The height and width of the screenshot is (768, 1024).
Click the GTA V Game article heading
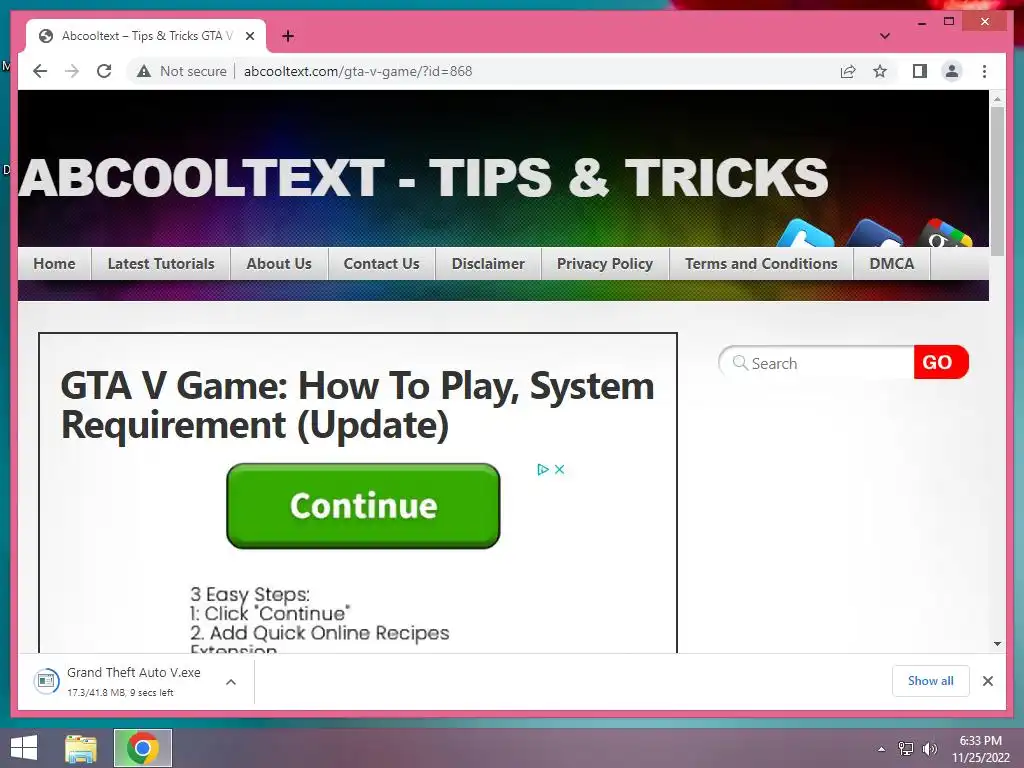(x=357, y=405)
